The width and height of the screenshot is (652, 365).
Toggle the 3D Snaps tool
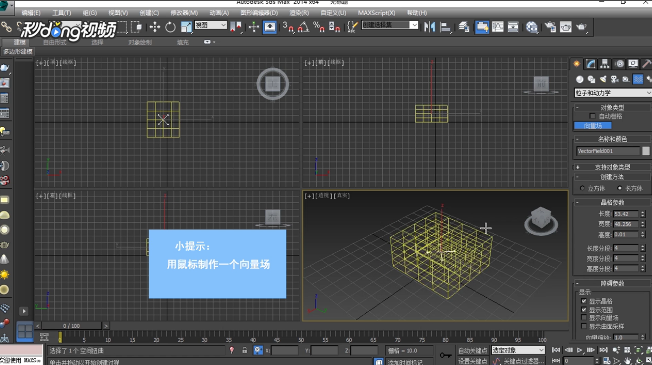tap(288, 27)
